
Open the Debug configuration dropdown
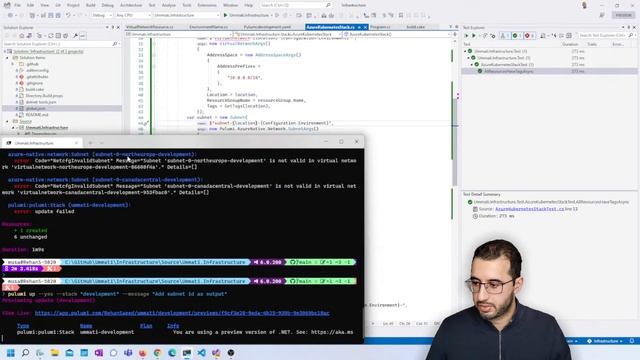click(102, 16)
